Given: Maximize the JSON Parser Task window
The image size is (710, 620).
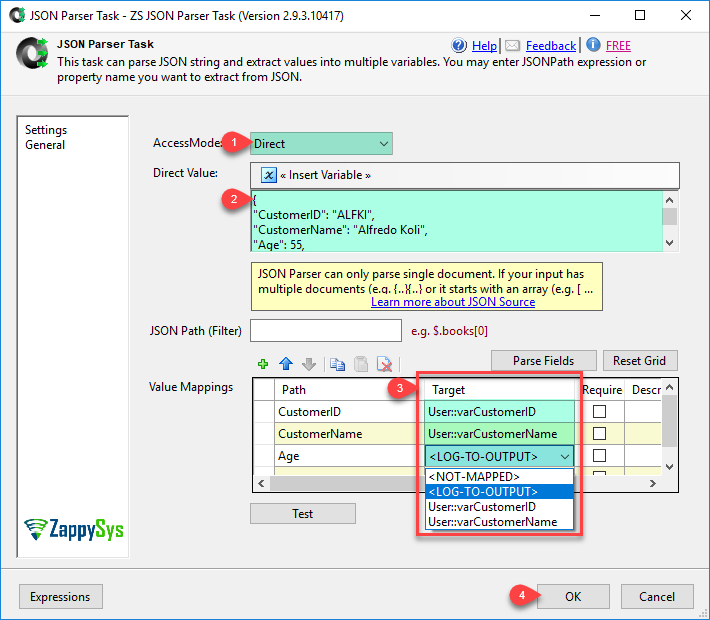Looking at the screenshot, I should pyautogui.click(x=640, y=15).
